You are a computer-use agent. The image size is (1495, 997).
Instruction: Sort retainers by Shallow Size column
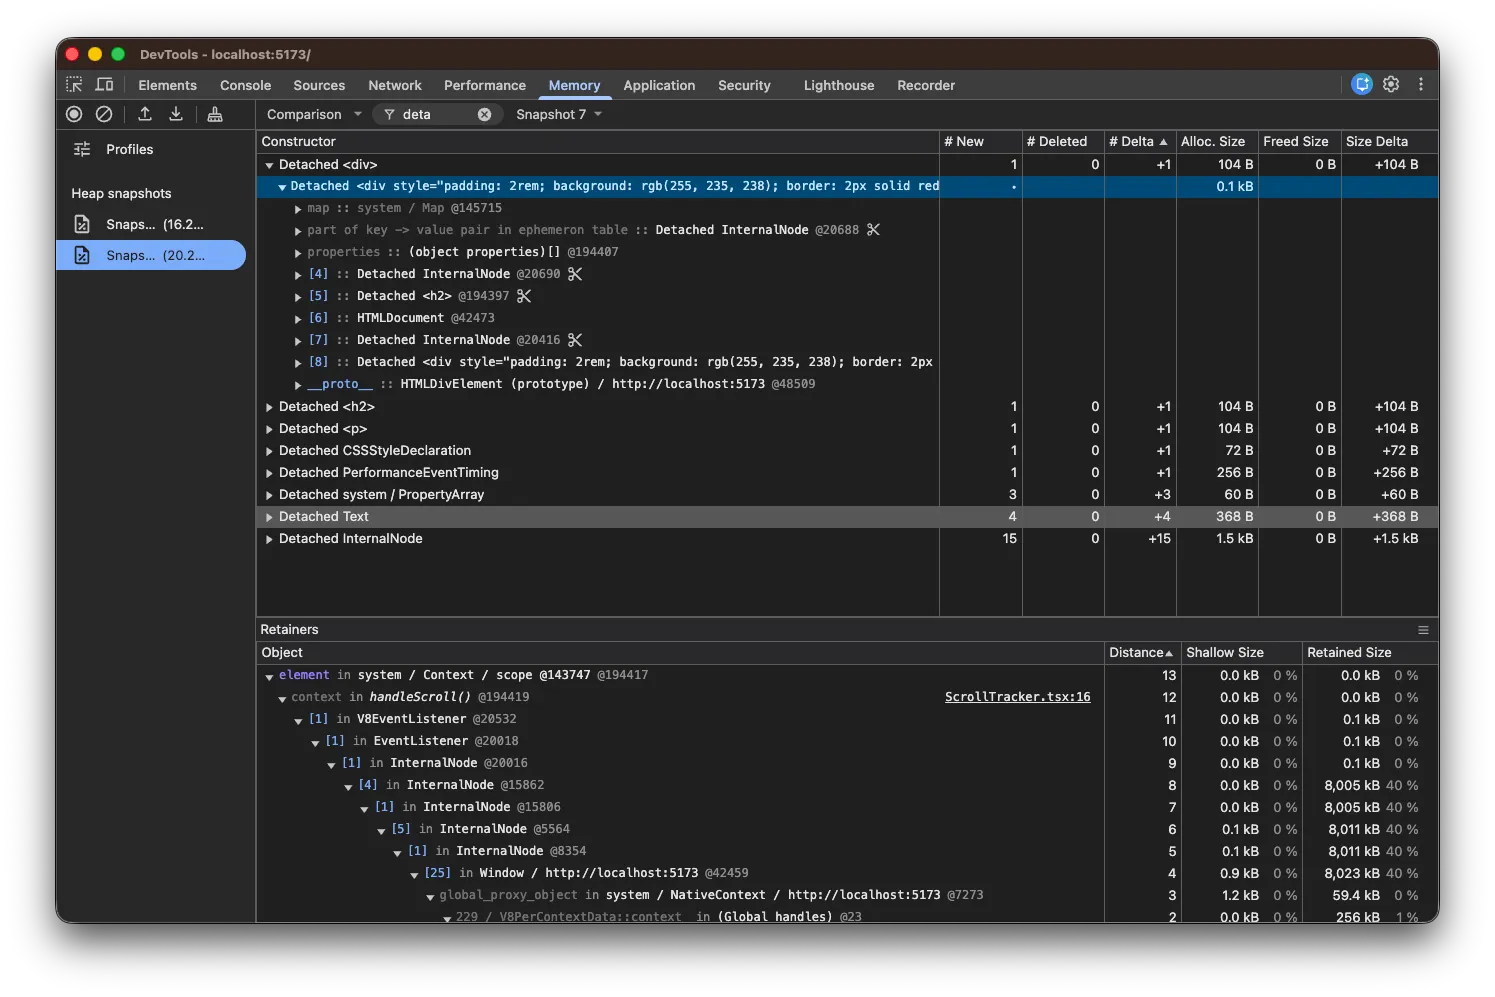coord(1241,653)
